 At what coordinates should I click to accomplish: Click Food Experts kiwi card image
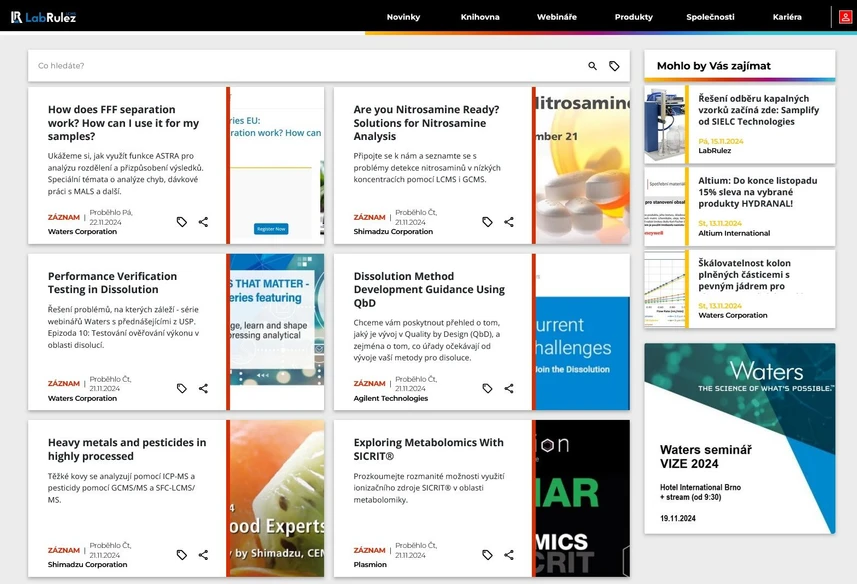(x=277, y=498)
